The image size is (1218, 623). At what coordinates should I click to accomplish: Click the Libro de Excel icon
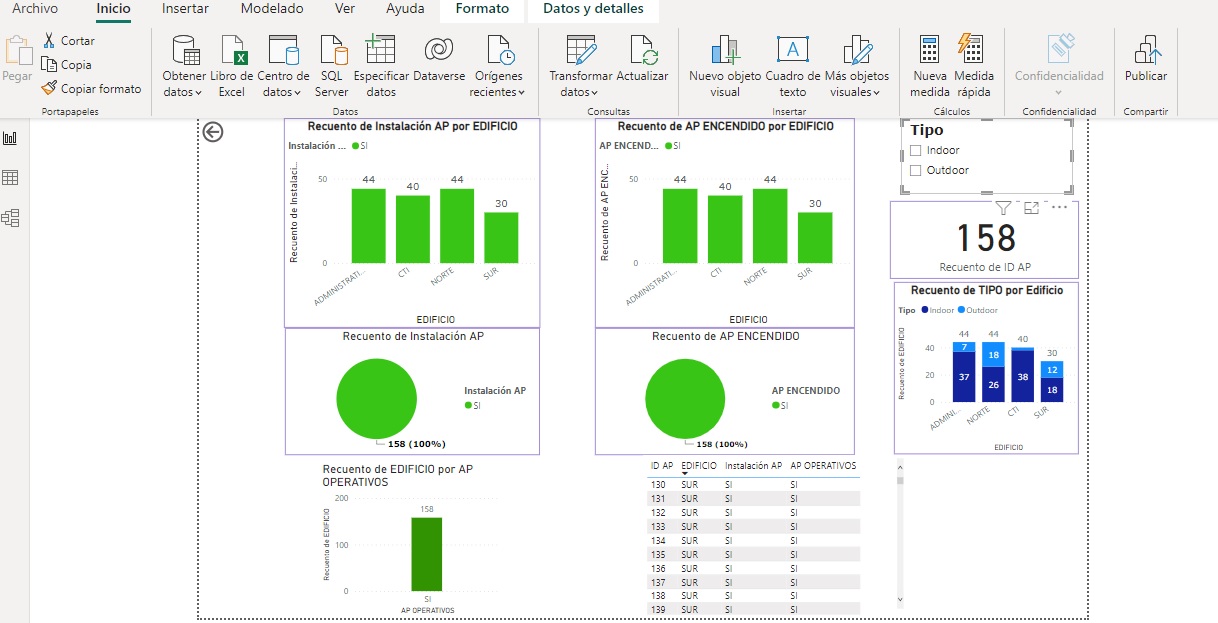232,52
